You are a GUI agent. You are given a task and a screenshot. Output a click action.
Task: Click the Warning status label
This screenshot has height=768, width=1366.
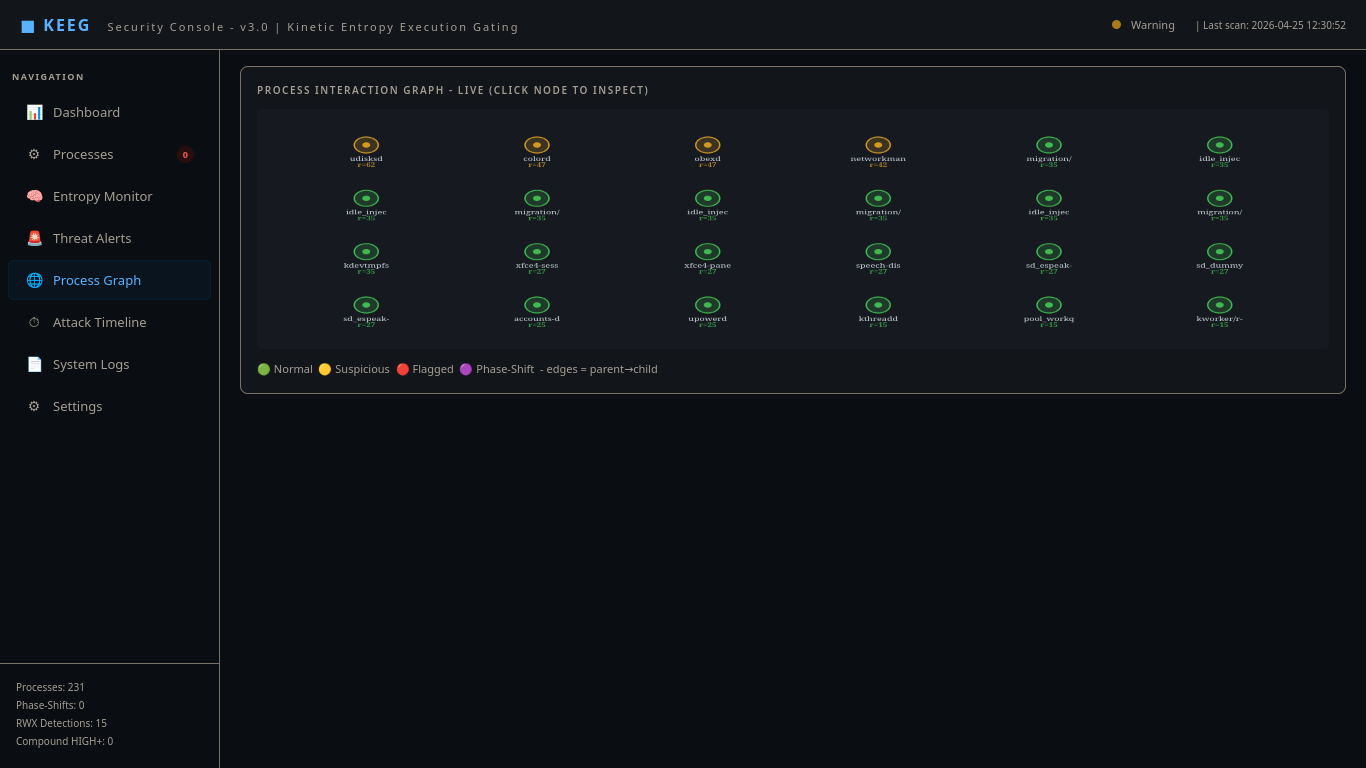pos(1153,25)
